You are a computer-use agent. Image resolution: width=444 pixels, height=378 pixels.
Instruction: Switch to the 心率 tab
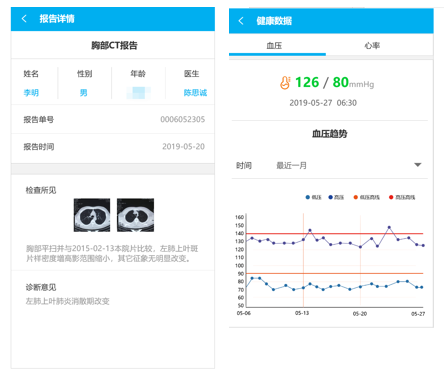(372, 46)
